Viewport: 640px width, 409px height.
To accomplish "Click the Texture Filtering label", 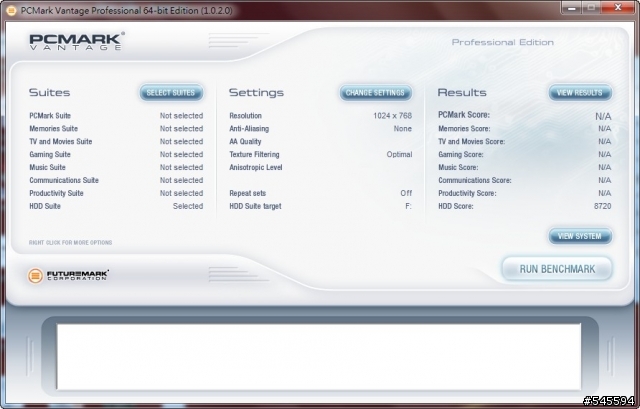I will pos(254,155).
